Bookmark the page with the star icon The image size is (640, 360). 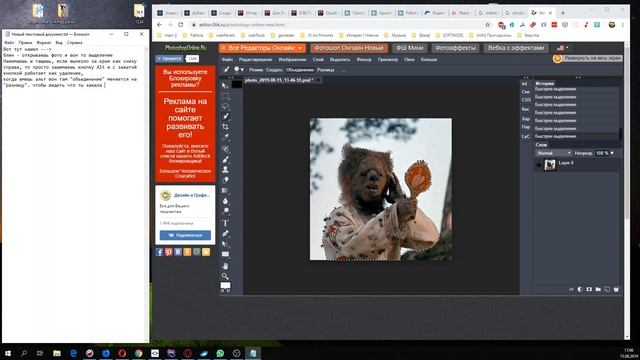(487, 24)
